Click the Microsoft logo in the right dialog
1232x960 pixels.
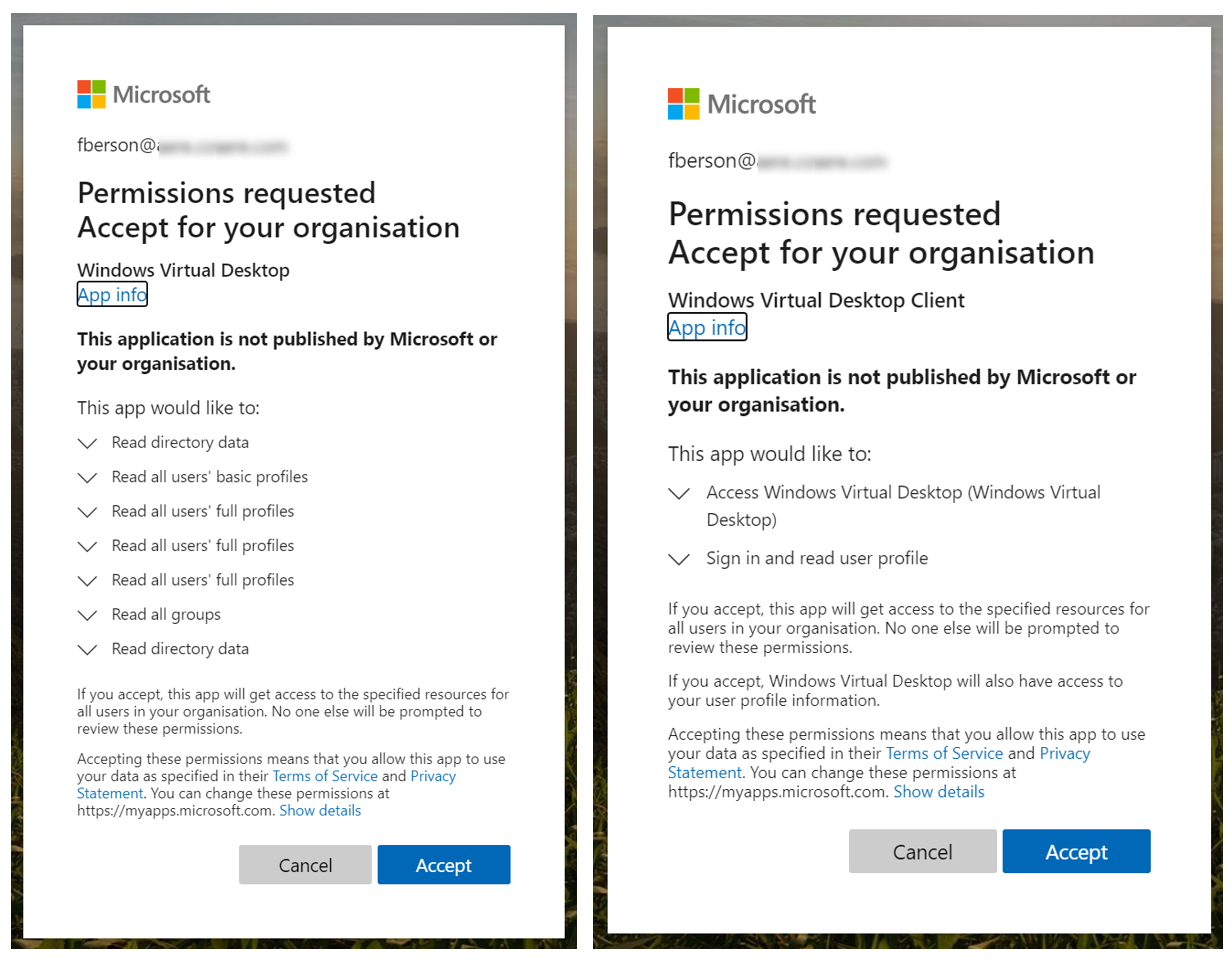pyautogui.click(x=742, y=104)
